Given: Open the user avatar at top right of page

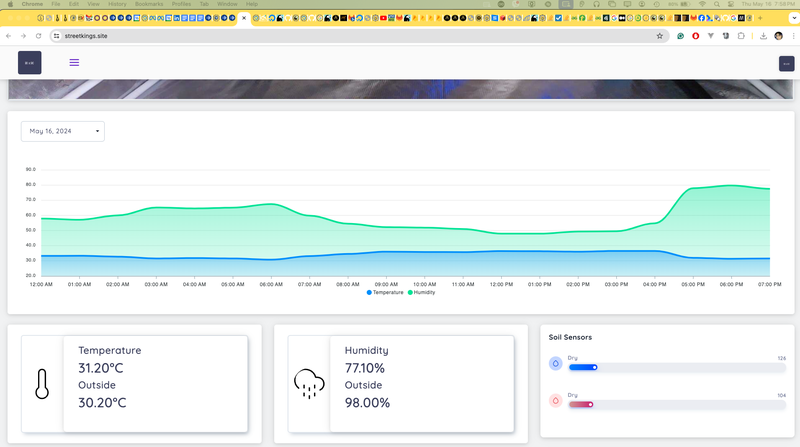Looking at the screenshot, I should [785, 63].
